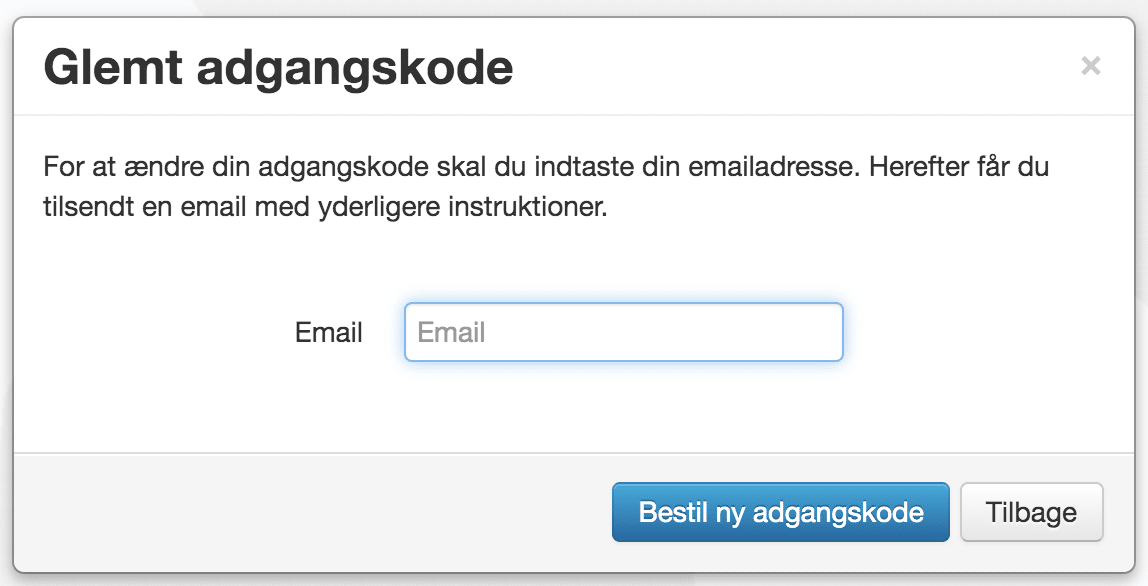Submit the request for a new adgangskode
Image resolution: width=1148 pixels, height=586 pixels.
pos(780,512)
